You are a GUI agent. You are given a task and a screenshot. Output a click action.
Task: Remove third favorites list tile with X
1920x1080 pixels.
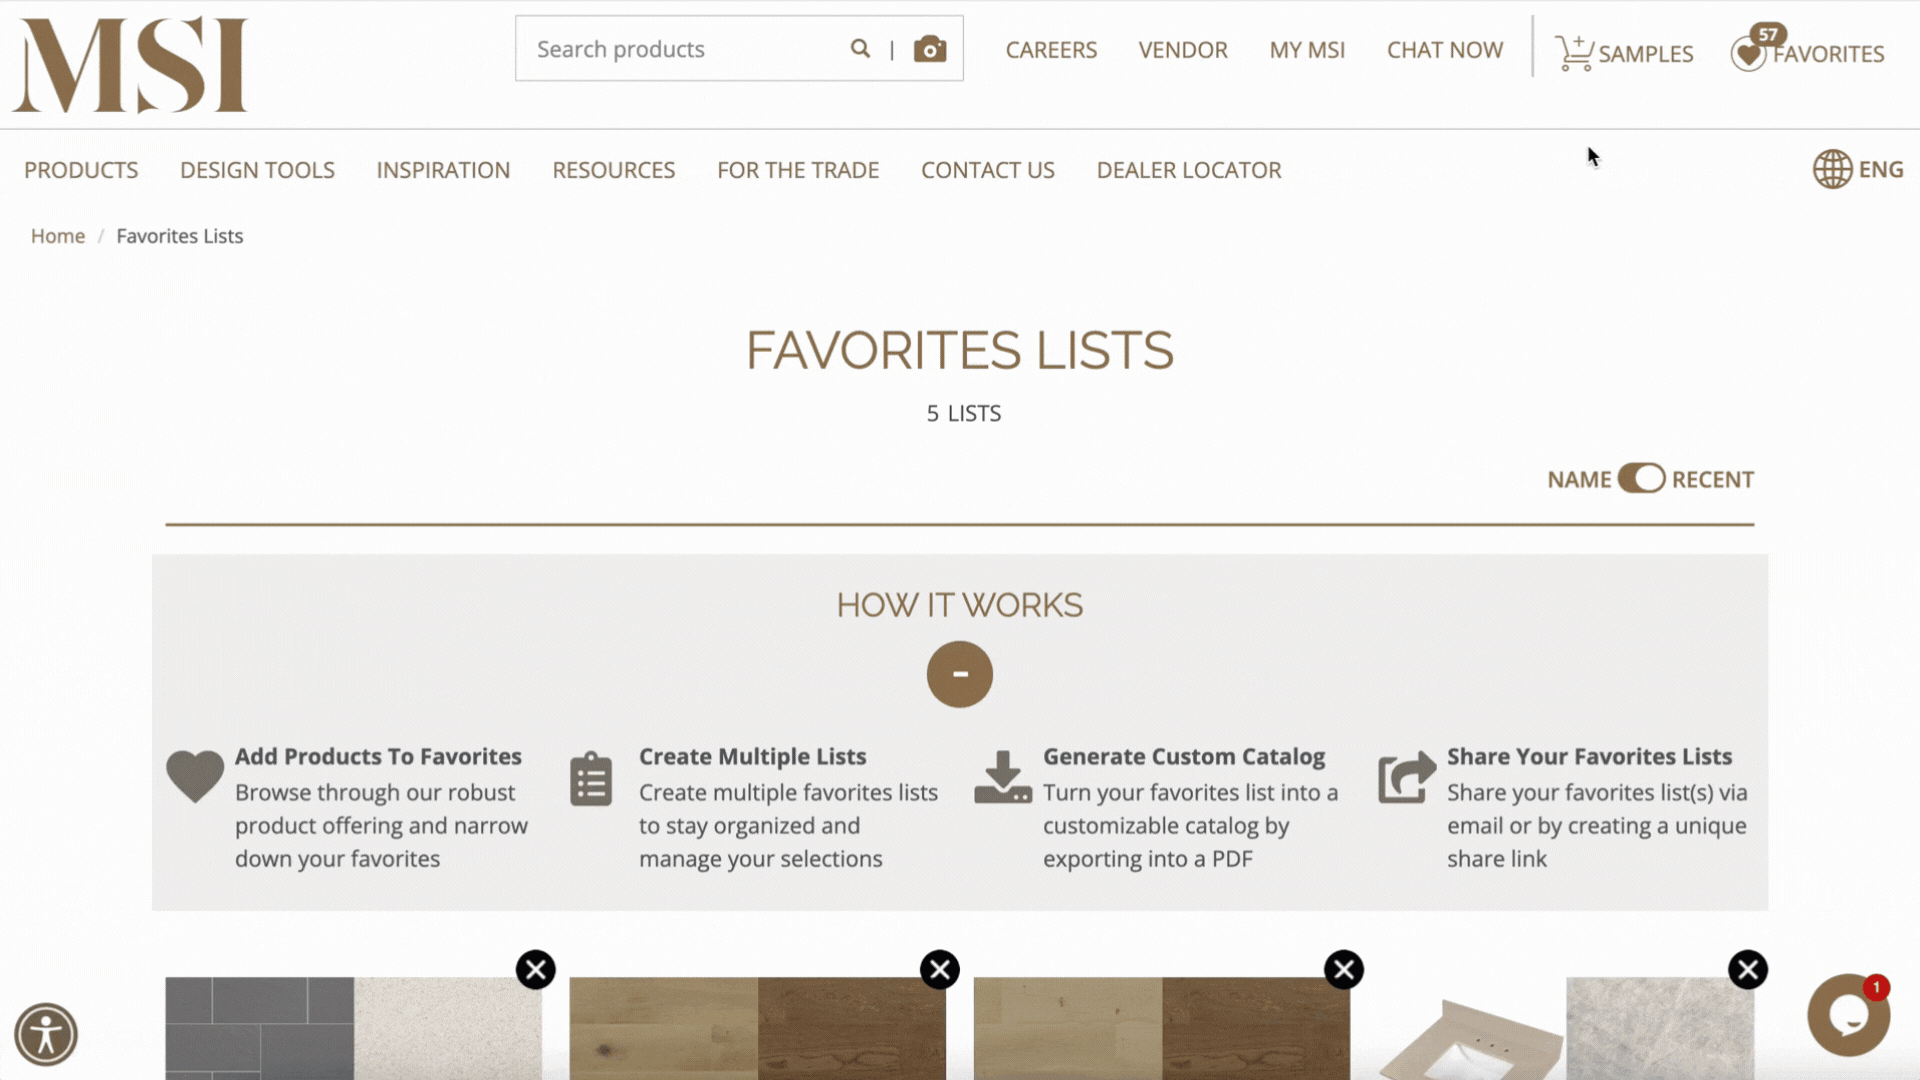click(x=1342, y=969)
